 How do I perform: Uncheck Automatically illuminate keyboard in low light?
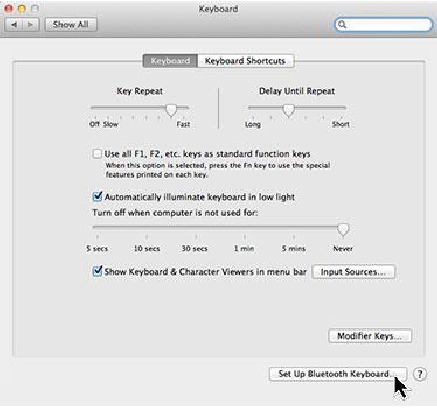(x=97, y=197)
